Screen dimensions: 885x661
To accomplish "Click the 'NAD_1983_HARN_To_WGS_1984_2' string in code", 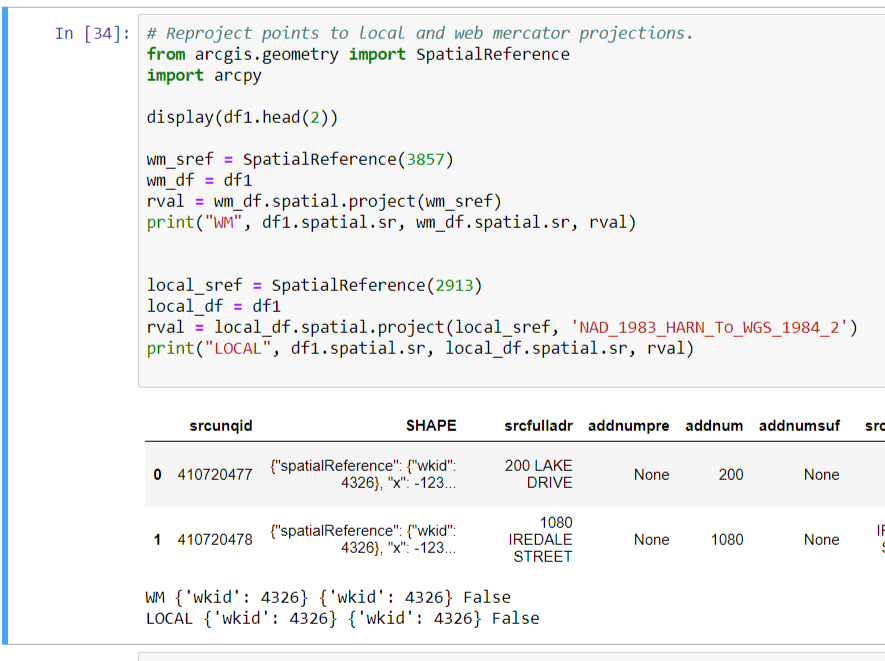I will pos(709,327).
